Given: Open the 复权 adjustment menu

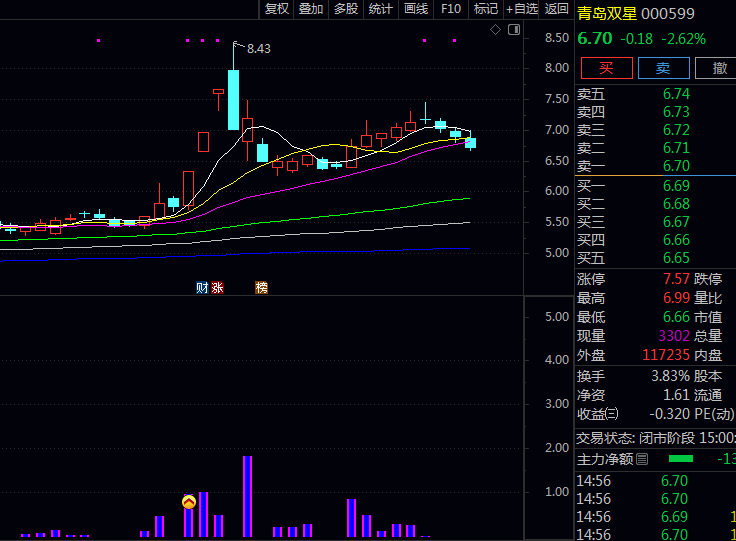Looking at the screenshot, I should tap(276, 9).
